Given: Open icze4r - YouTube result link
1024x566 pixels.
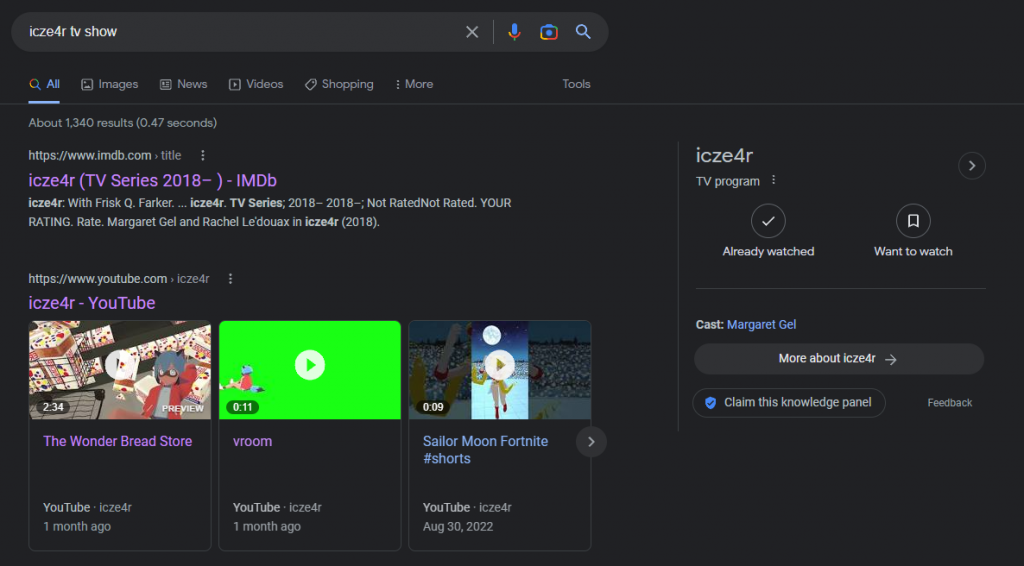Looking at the screenshot, I should [92, 303].
